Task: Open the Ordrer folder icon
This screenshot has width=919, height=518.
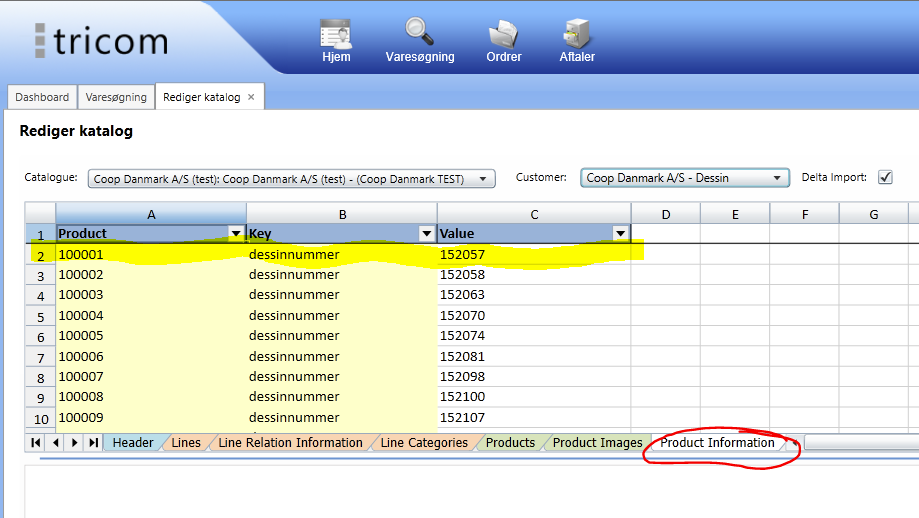Action: click(503, 40)
